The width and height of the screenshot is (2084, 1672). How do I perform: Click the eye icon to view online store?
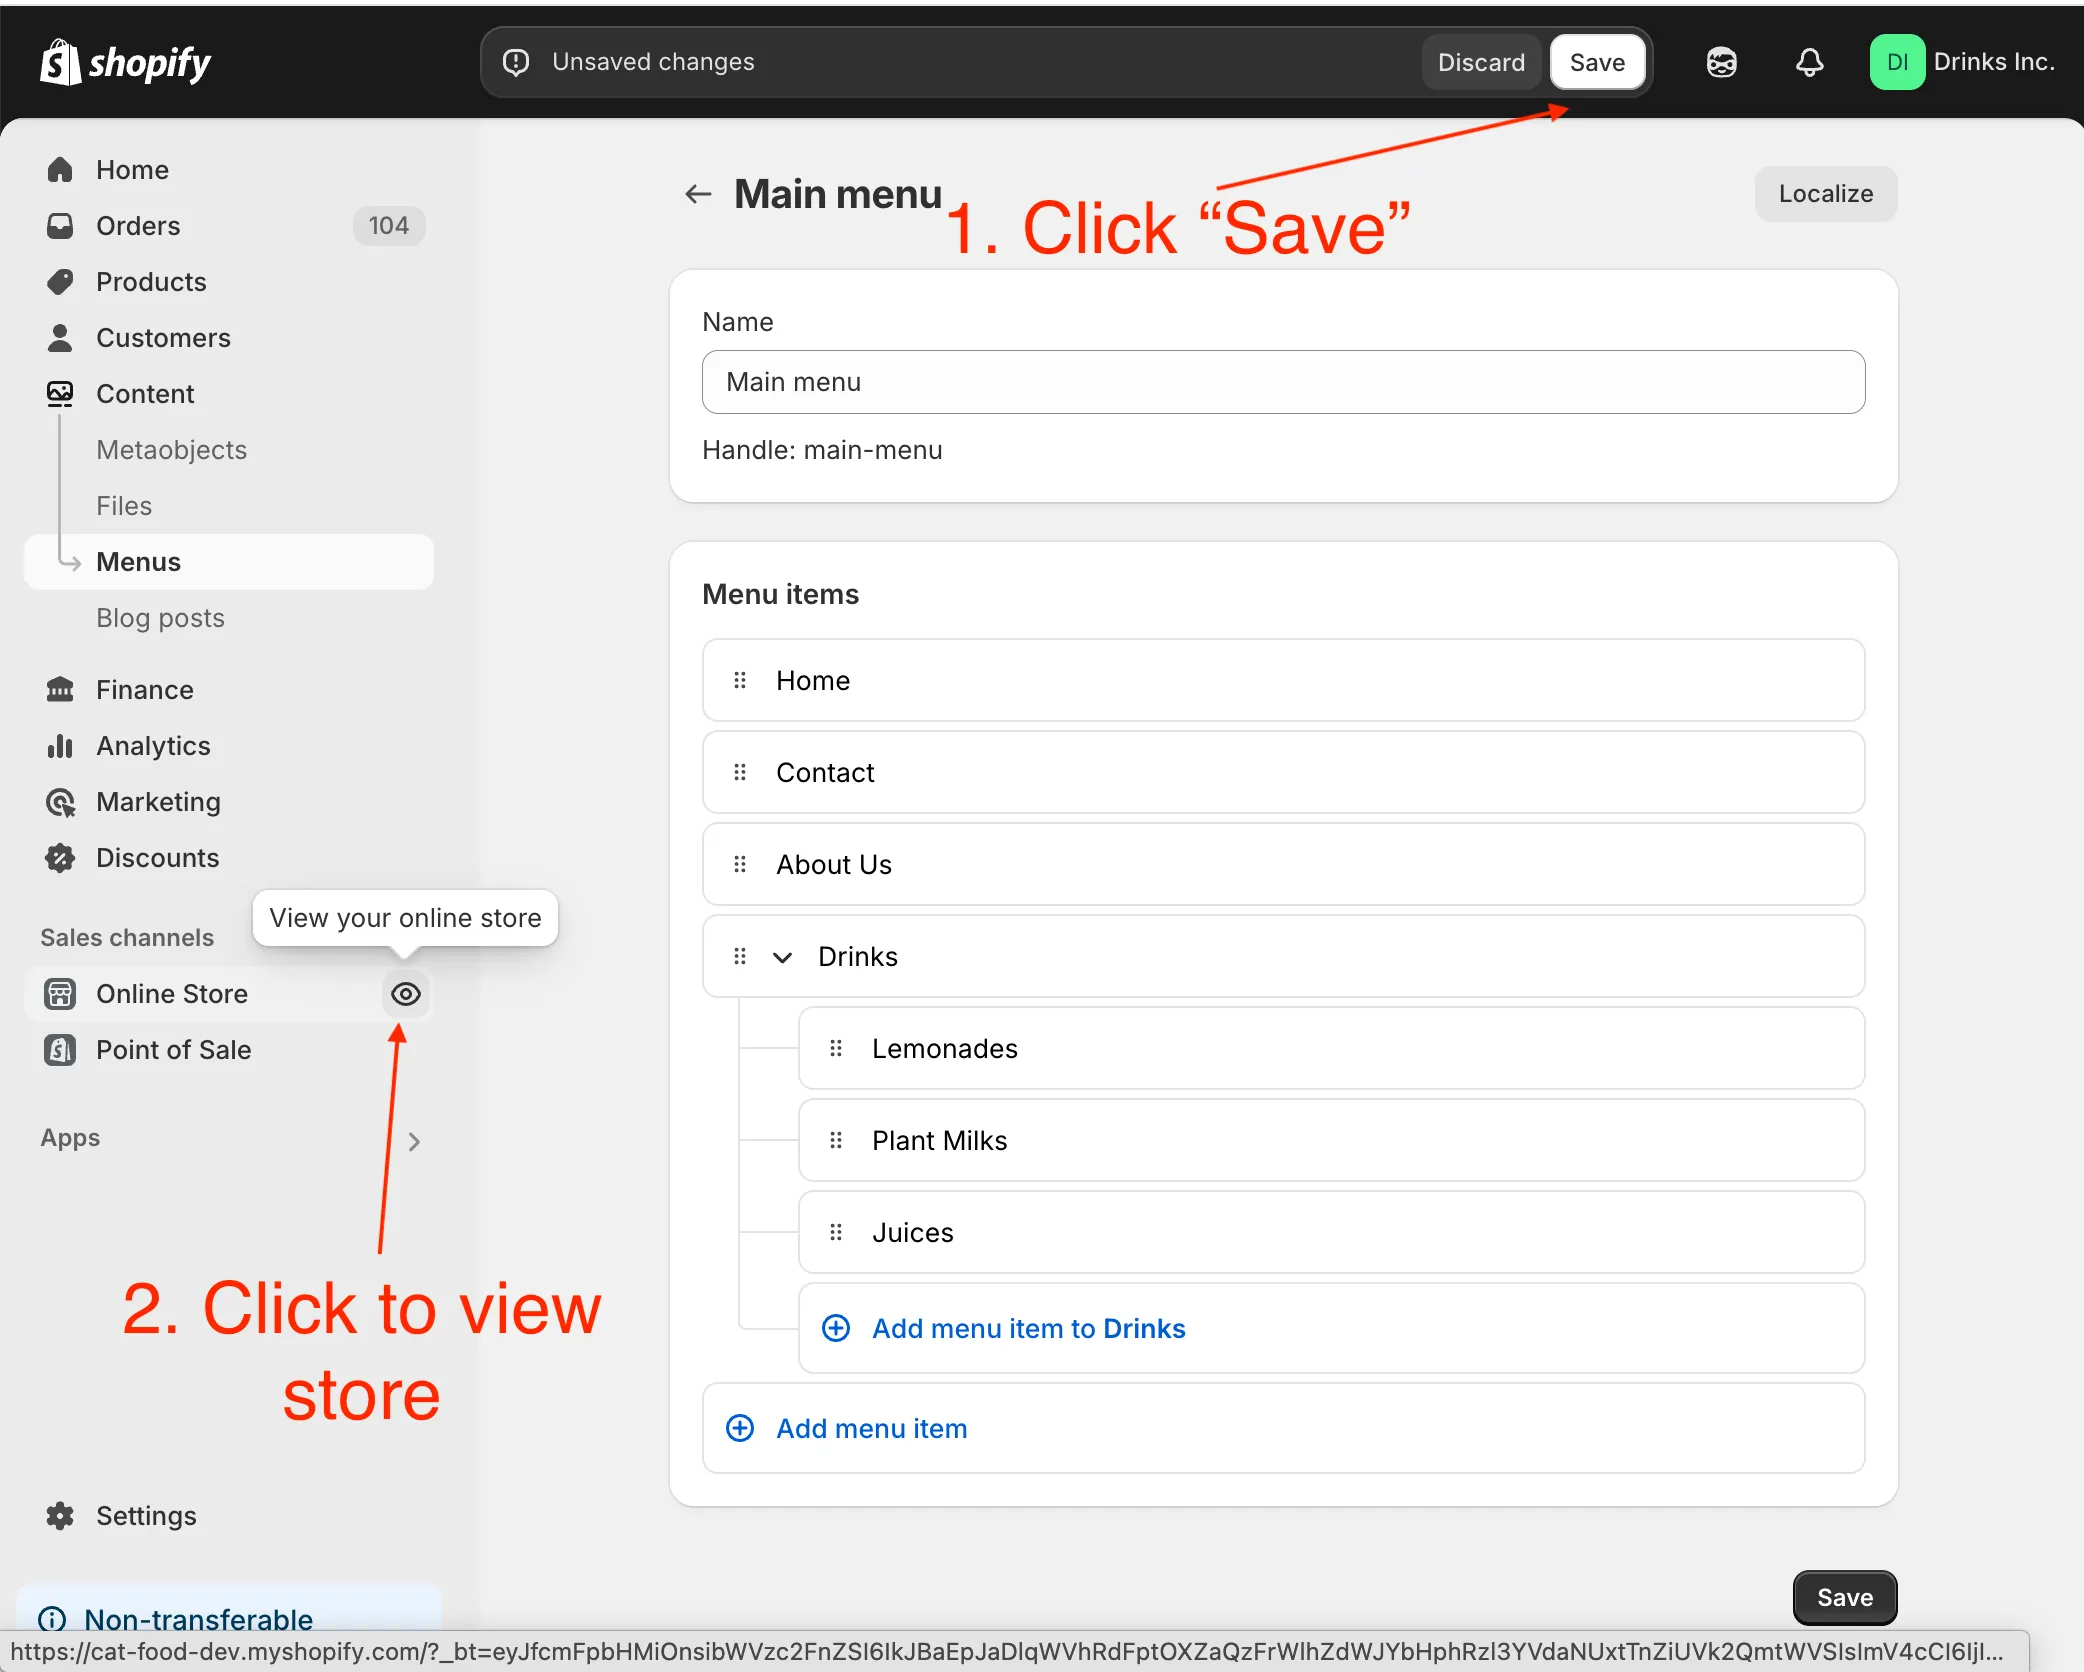[405, 993]
